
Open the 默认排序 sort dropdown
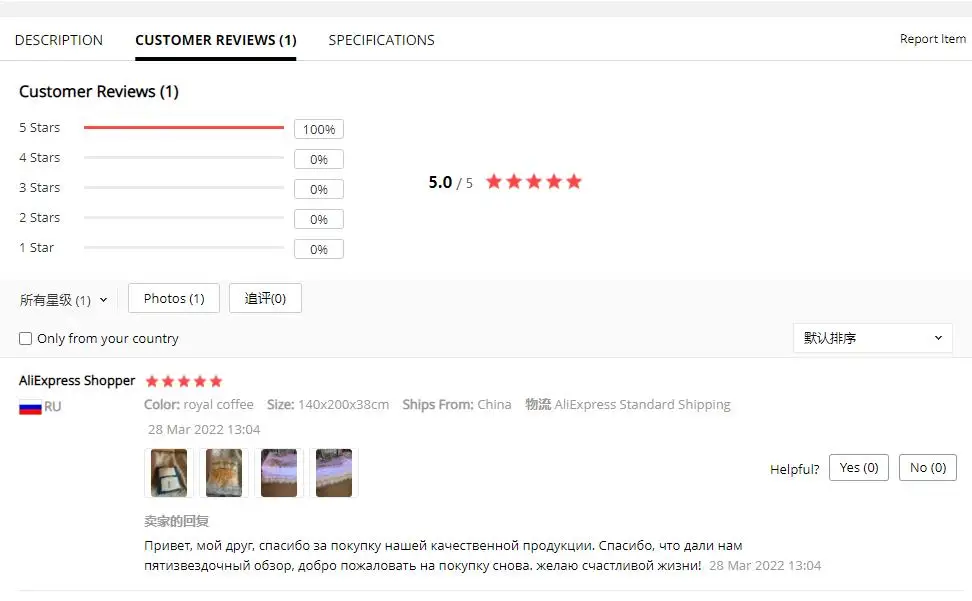coord(873,338)
